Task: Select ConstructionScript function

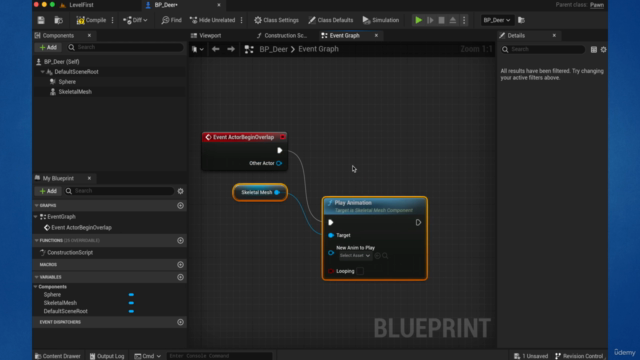Action: pos(70,253)
